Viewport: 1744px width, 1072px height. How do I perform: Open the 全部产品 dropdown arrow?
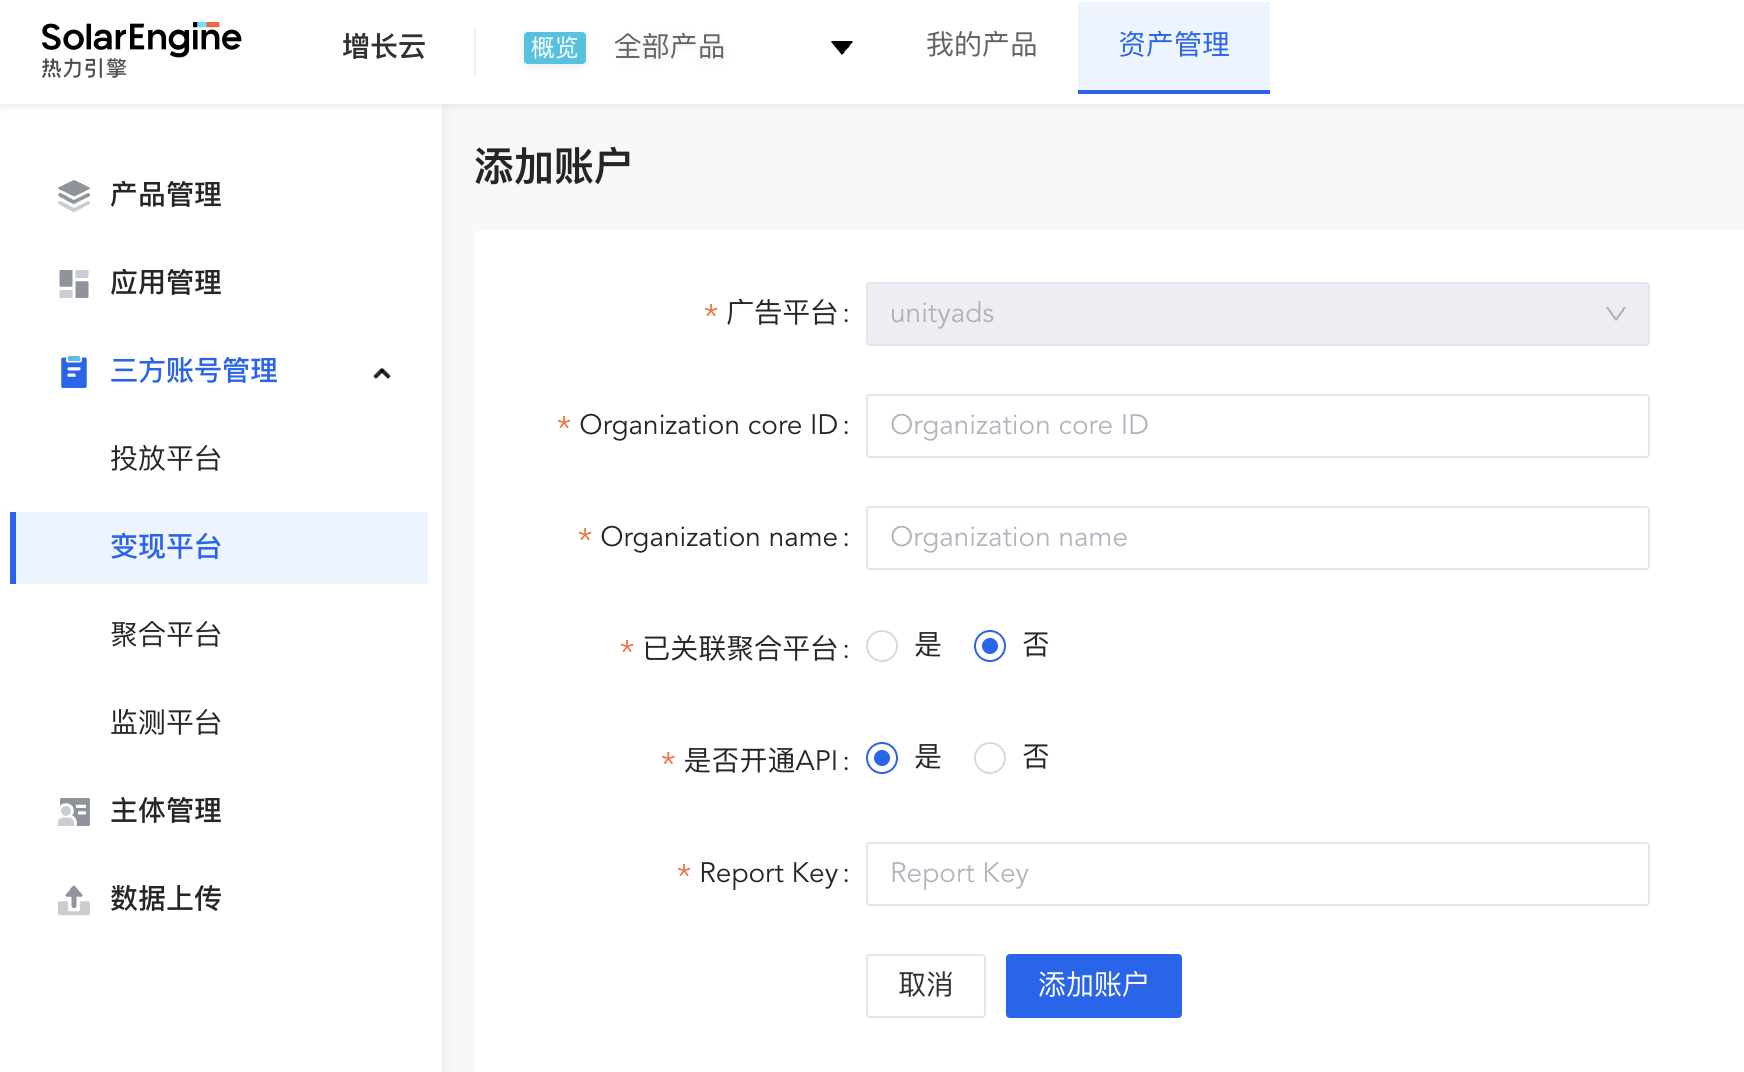point(842,47)
